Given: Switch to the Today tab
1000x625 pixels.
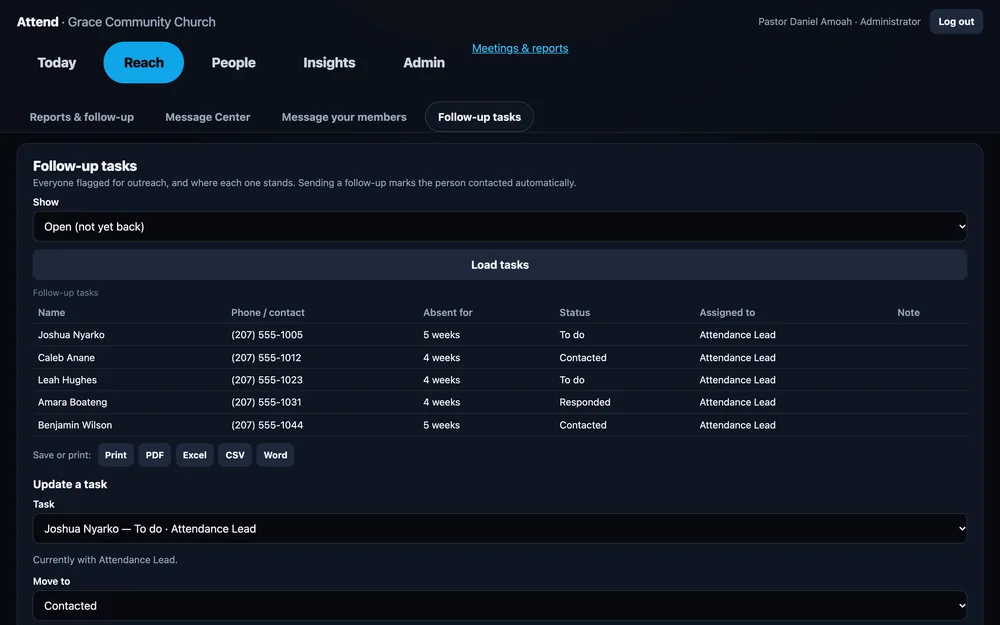Looking at the screenshot, I should pyautogui.click(x=57, y=62).
